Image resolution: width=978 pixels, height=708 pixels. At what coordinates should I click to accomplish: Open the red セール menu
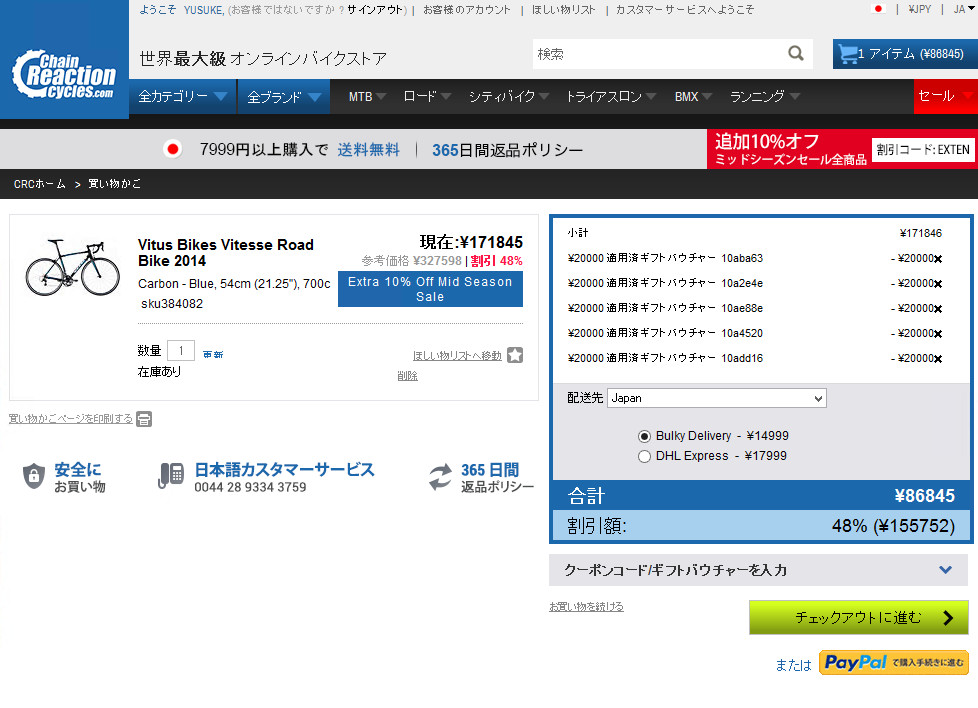click(x=946, y=96)
